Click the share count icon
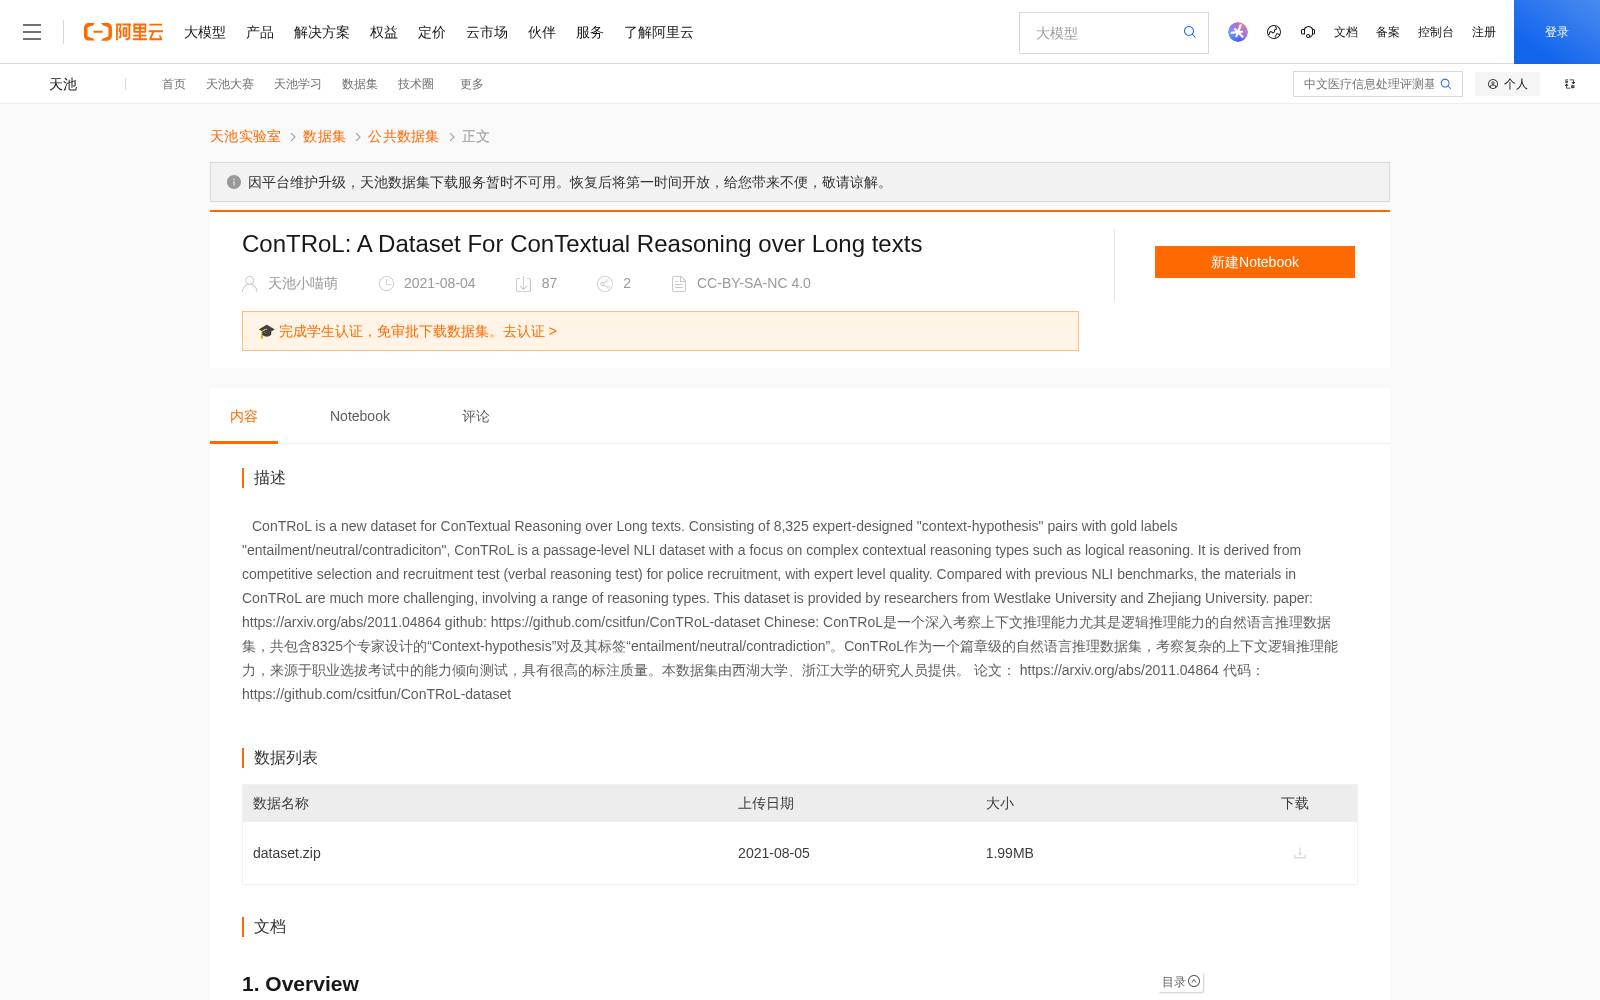The height and width of the screenshot is (1000, 1600). 605,284
